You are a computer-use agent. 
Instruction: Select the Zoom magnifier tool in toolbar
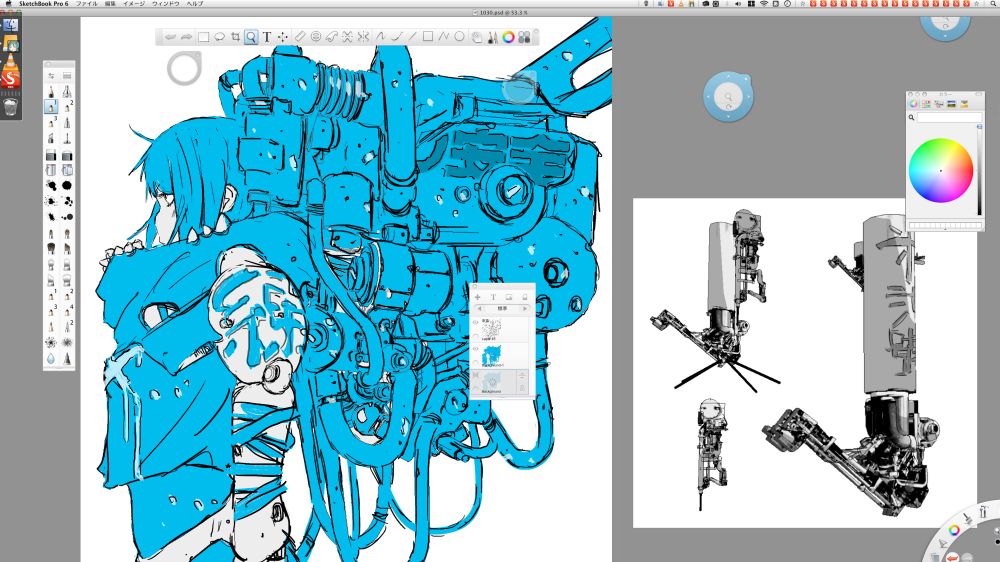pos(251,37)
